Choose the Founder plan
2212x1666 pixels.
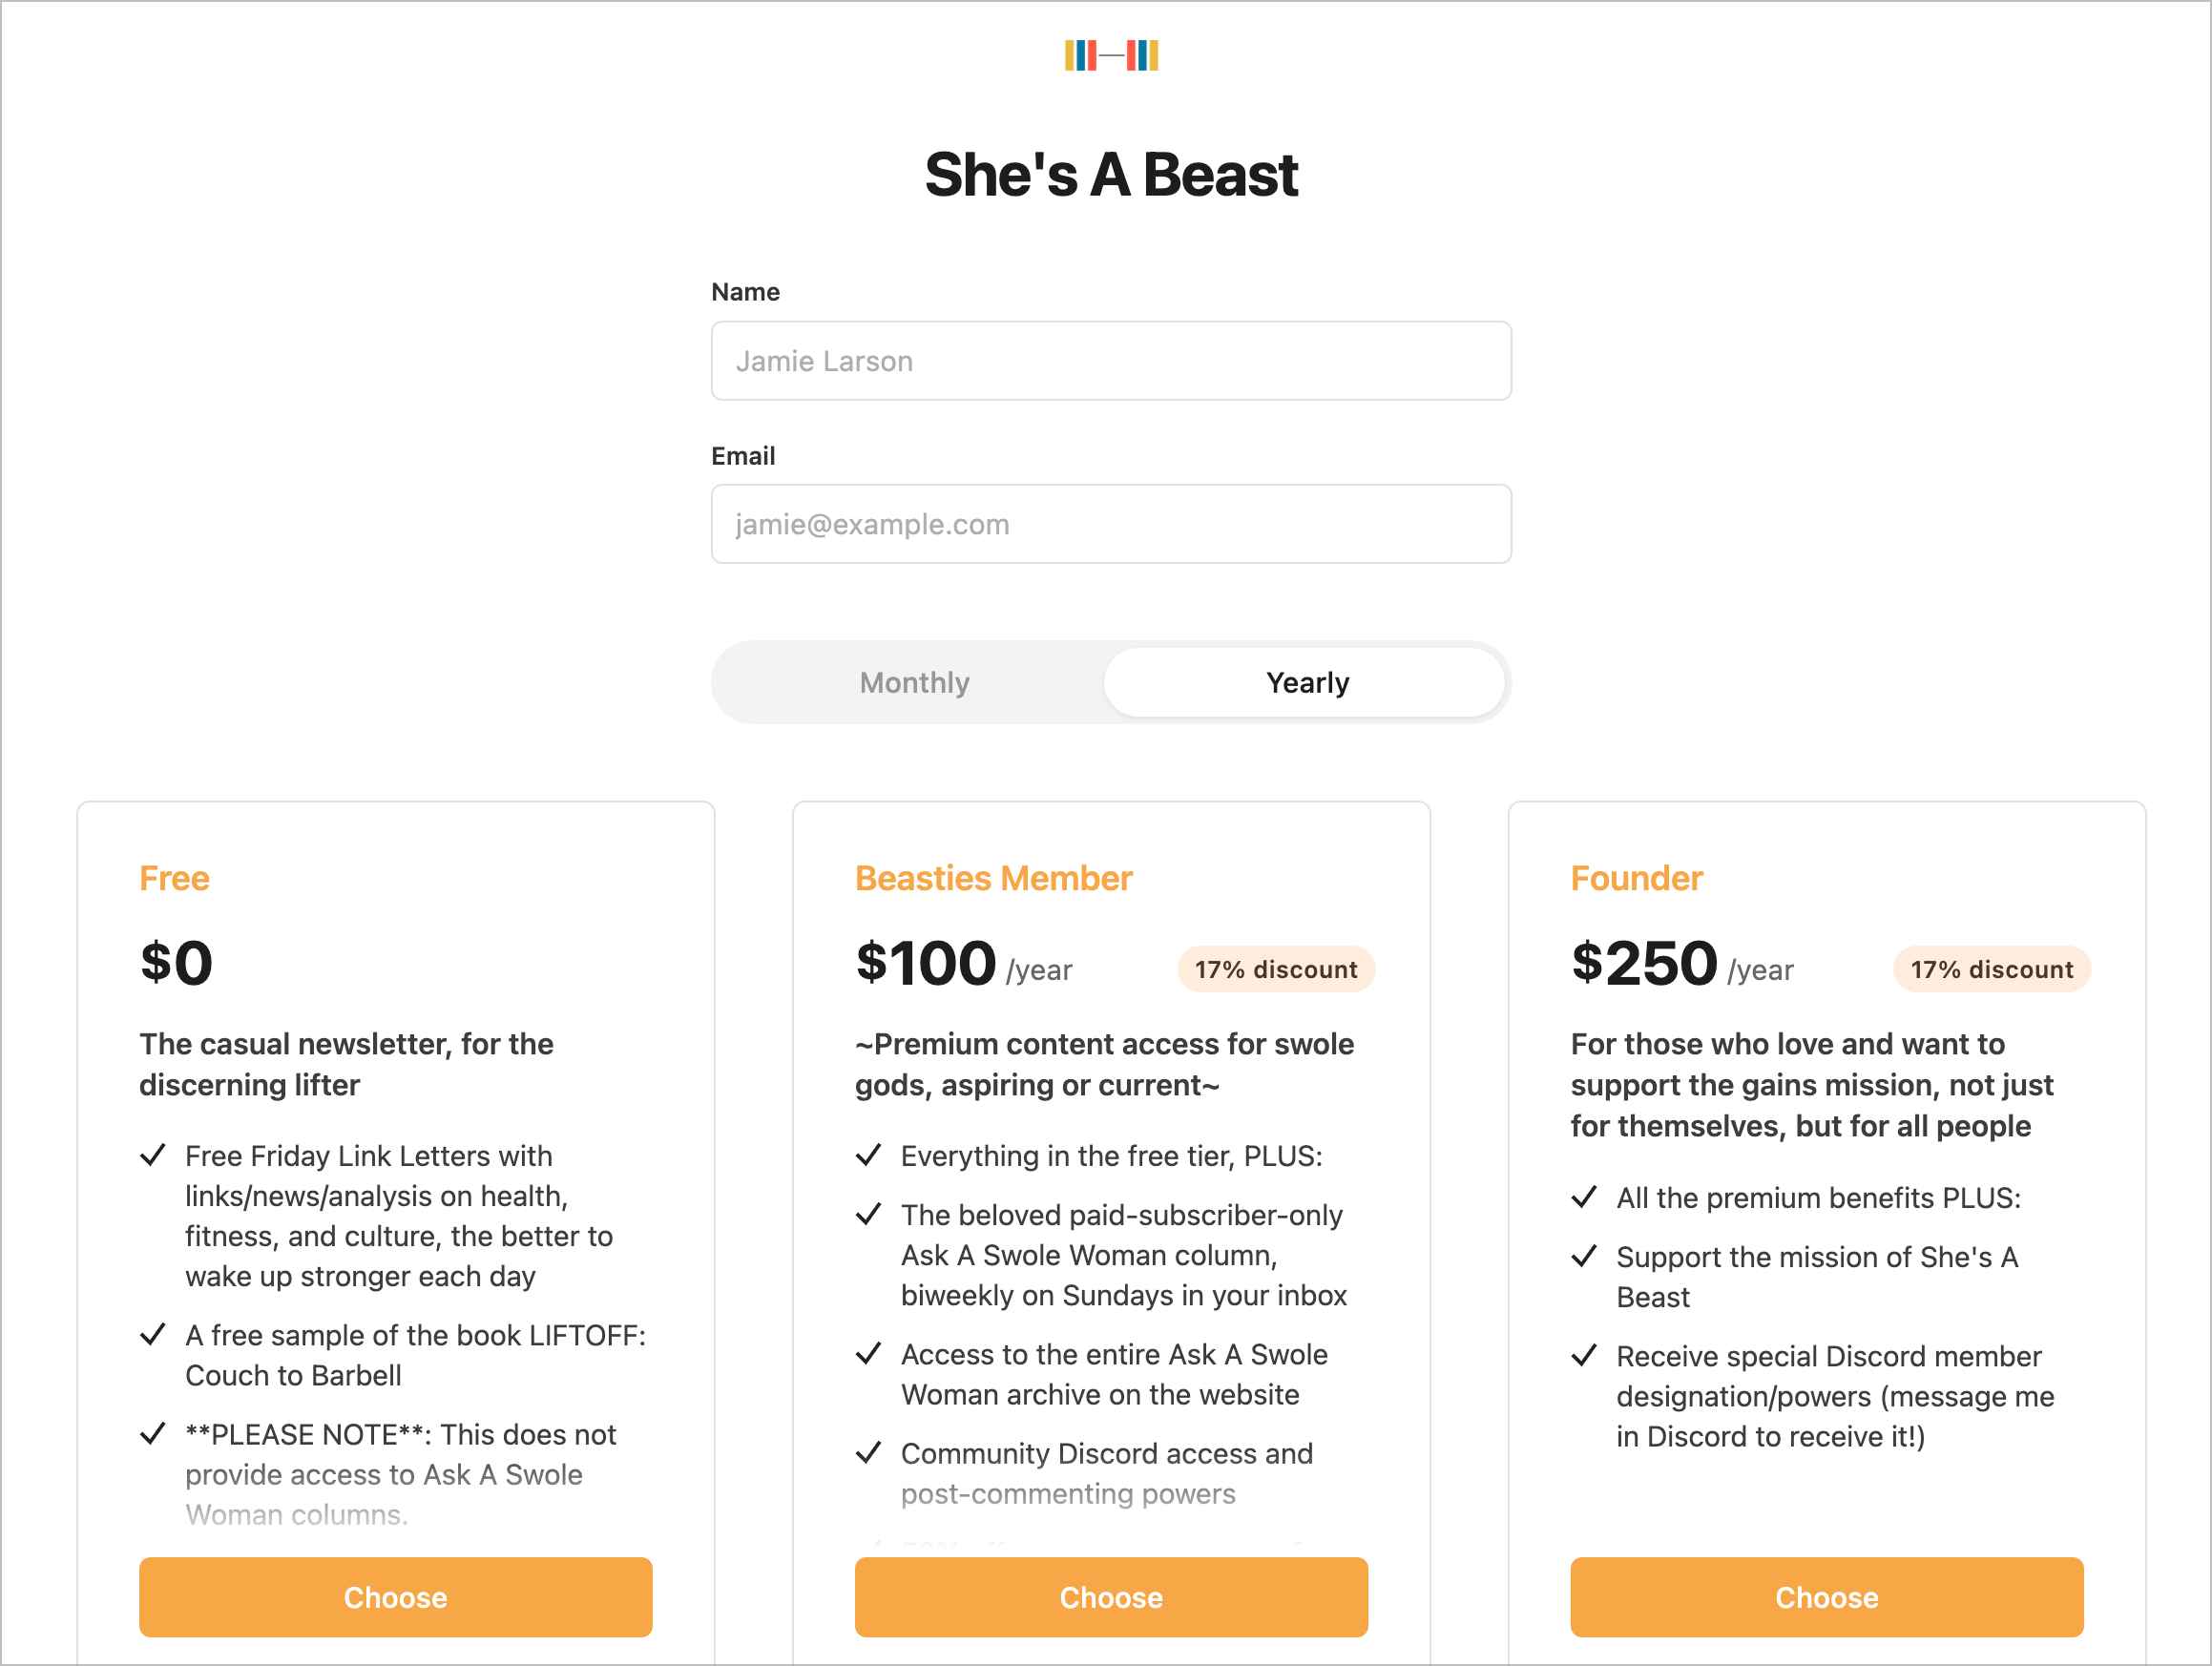1827,1597
